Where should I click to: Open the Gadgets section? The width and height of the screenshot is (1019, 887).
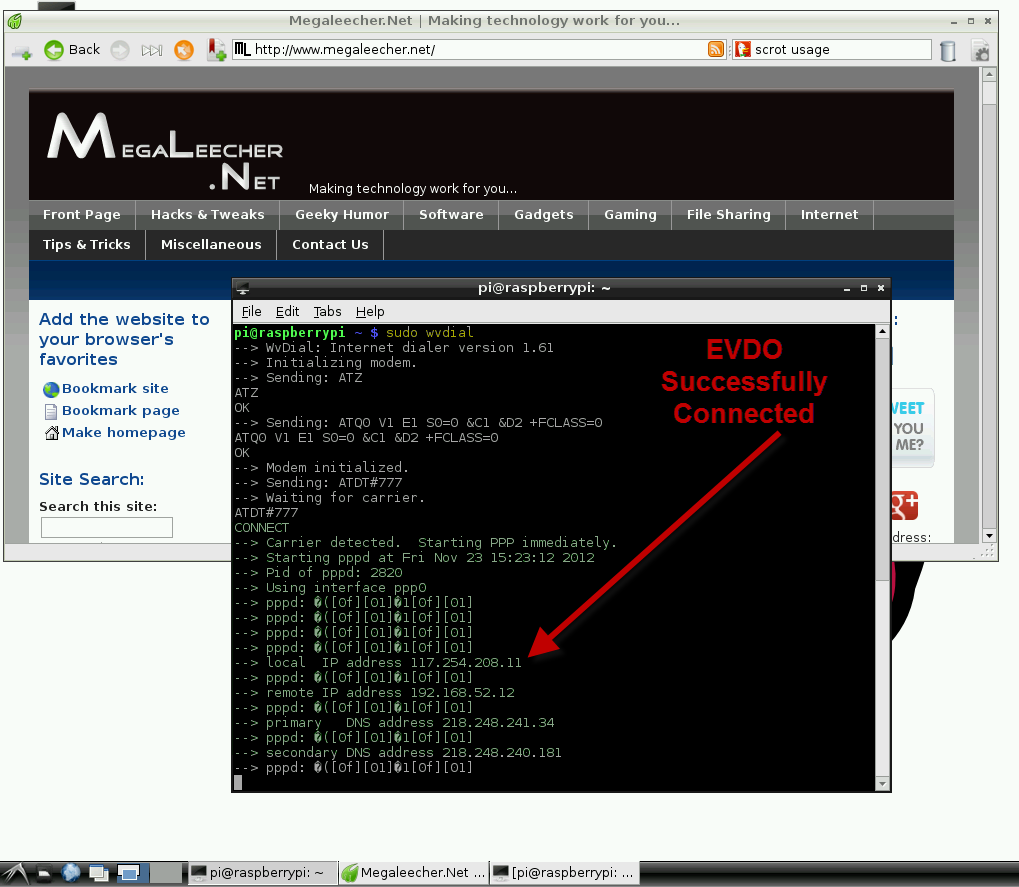click(544, 214)
